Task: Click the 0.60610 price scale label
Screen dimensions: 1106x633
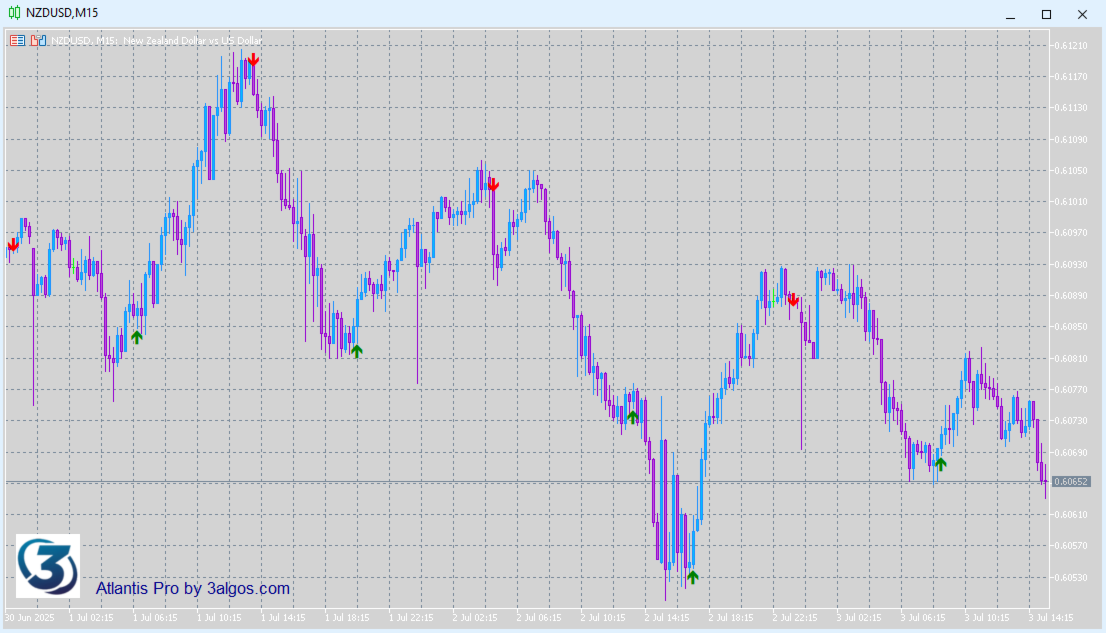Action: [1071, 514]
